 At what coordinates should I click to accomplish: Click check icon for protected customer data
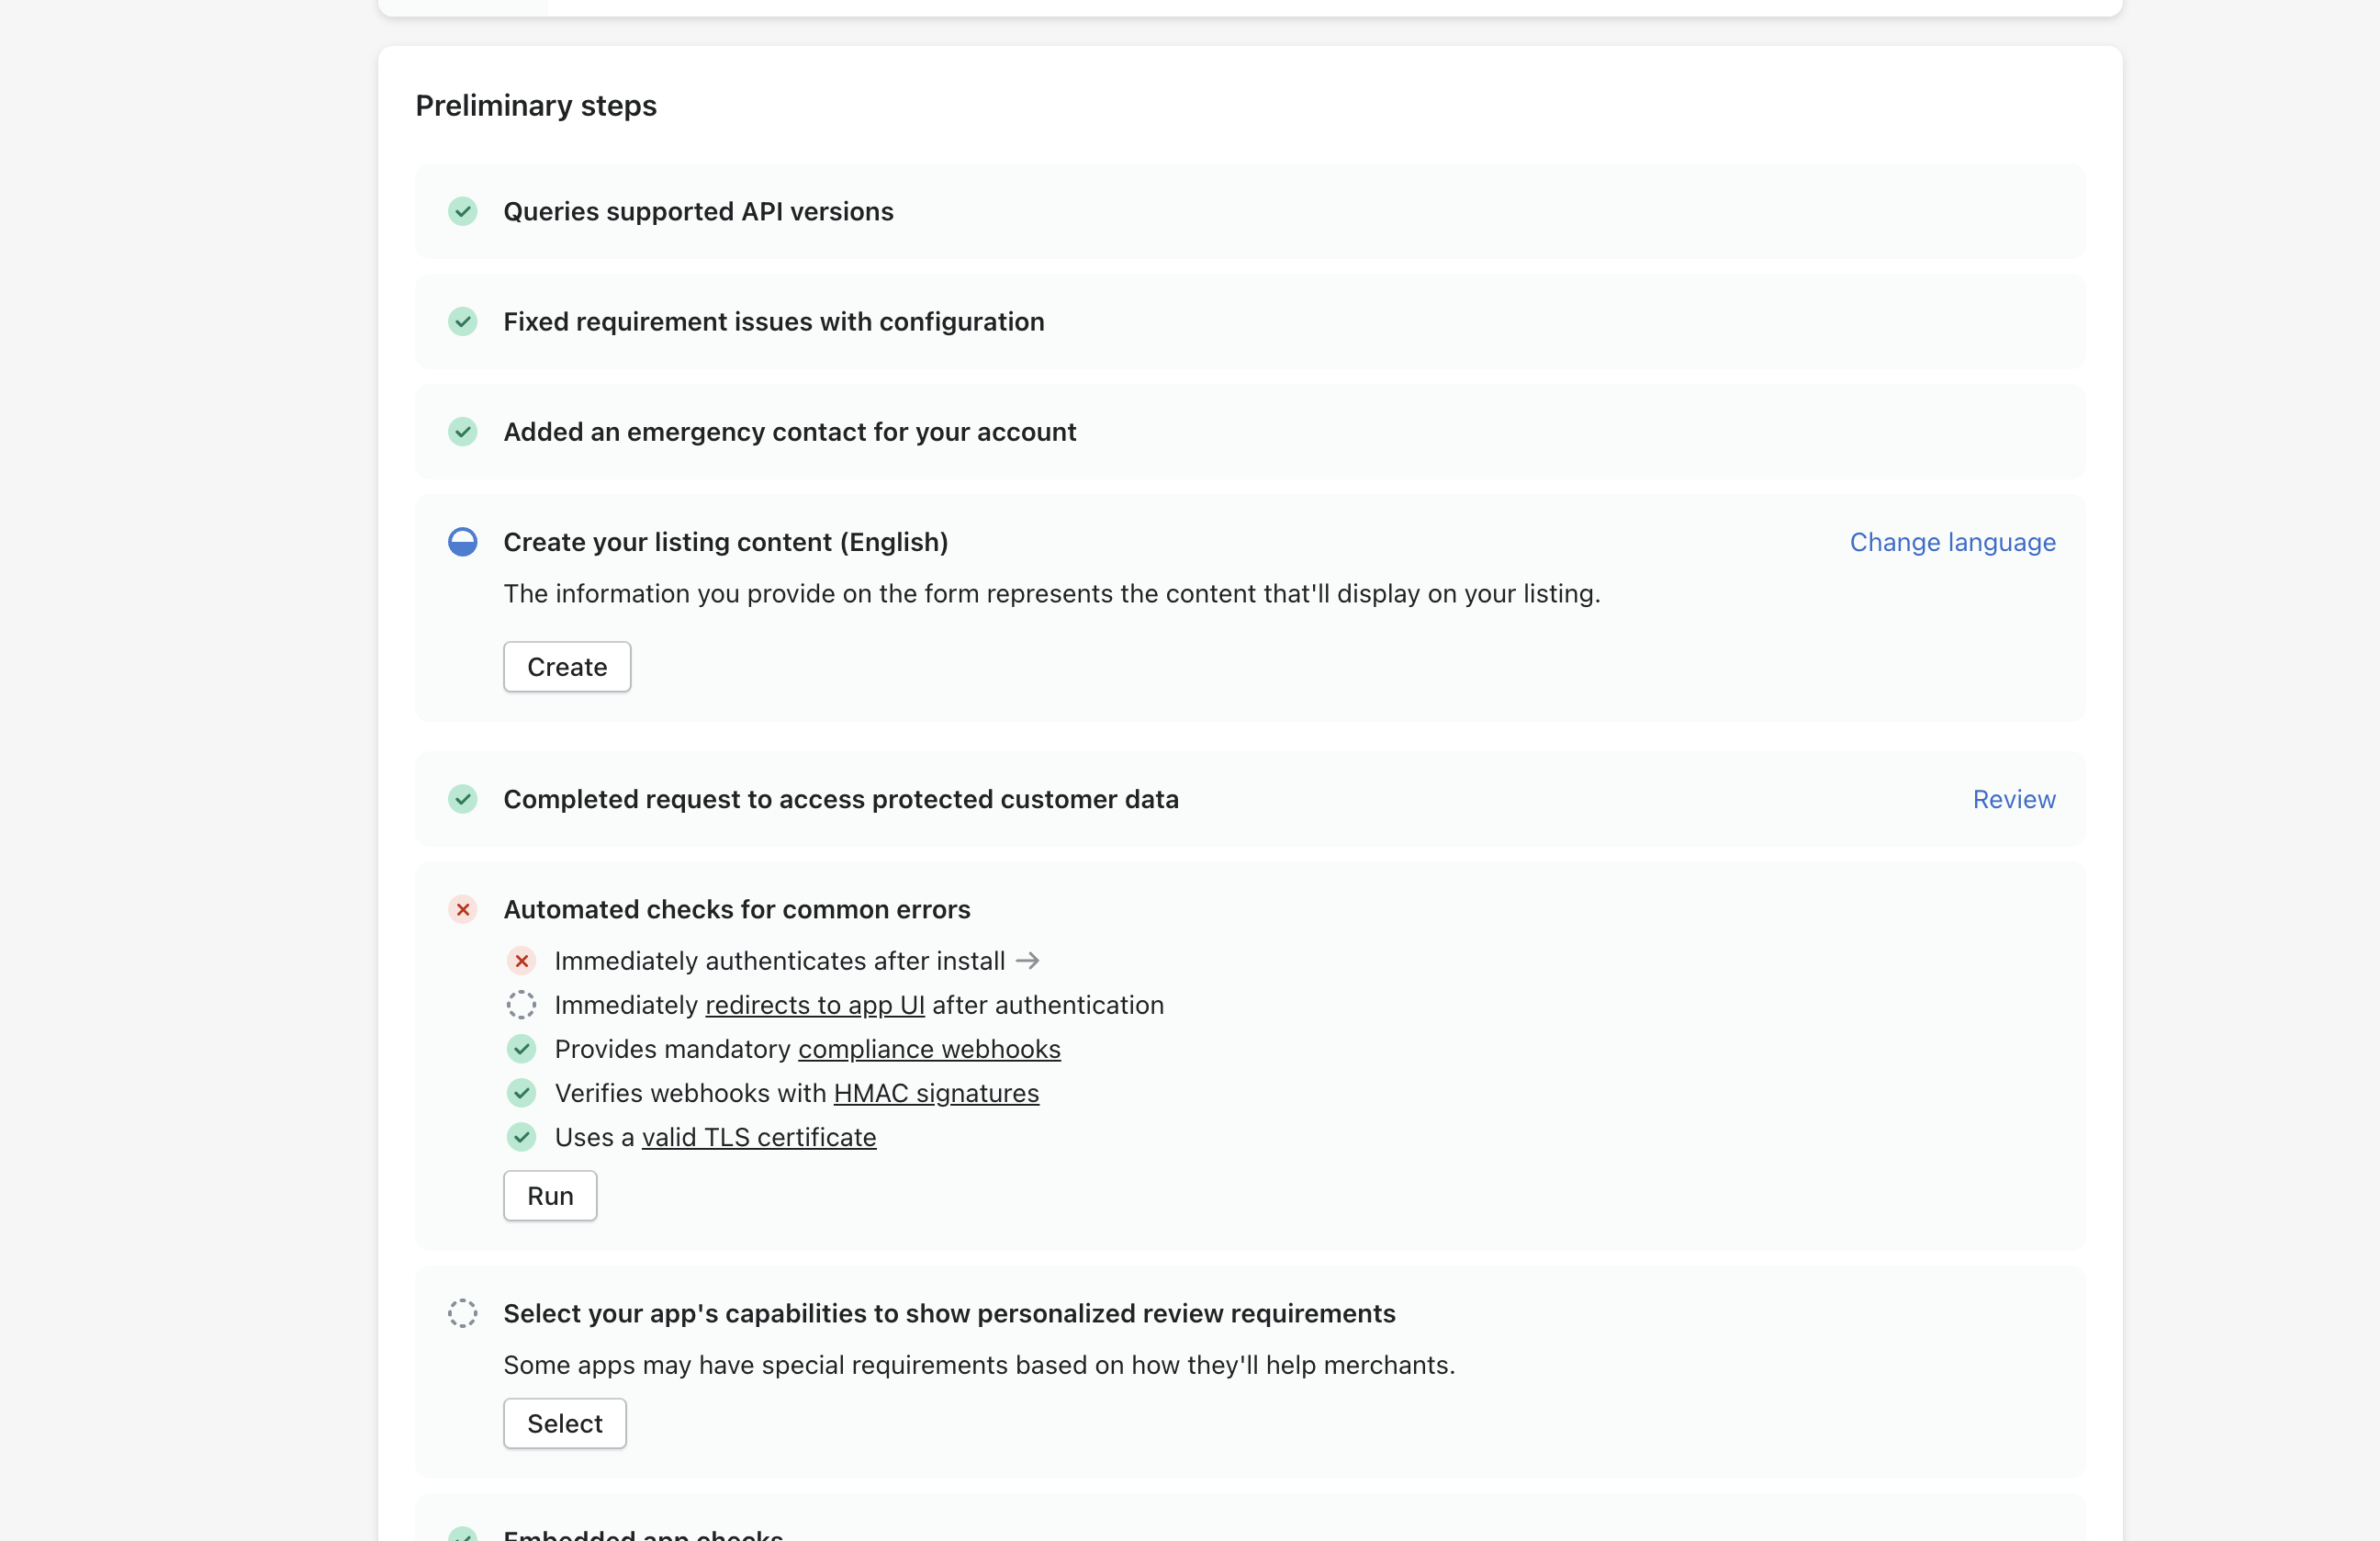click(x=462, y=798)
